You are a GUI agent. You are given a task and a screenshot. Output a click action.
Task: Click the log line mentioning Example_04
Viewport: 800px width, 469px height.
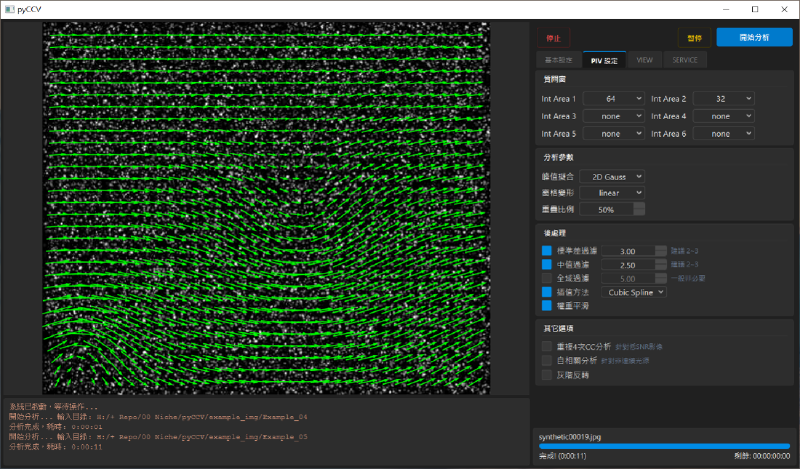coord(158,417)
